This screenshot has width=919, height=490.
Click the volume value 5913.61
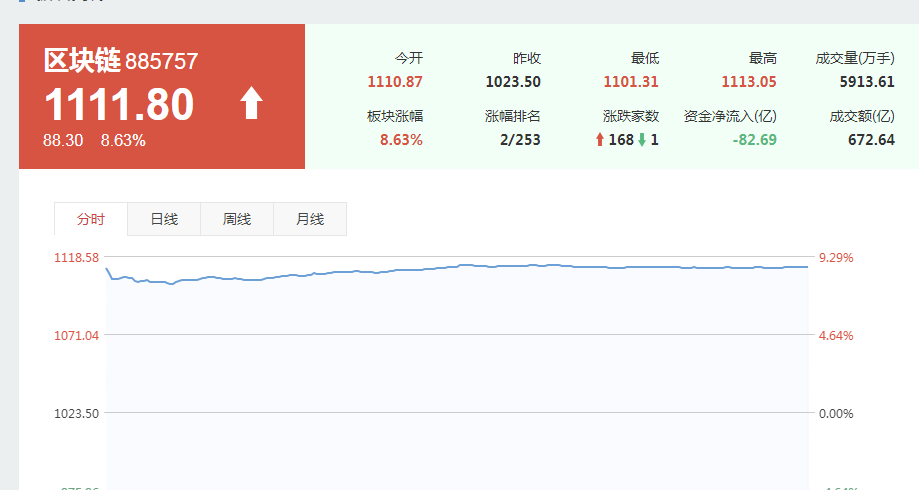[867, 81]
